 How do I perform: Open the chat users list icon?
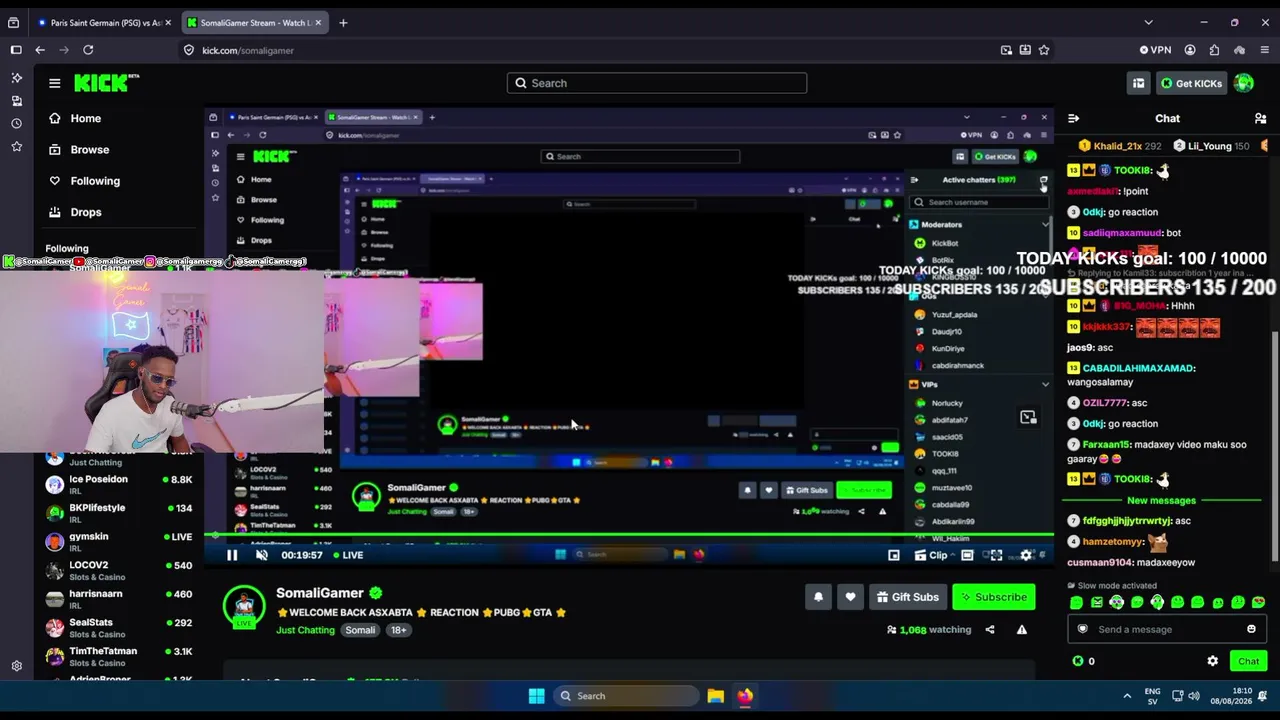1260,118
